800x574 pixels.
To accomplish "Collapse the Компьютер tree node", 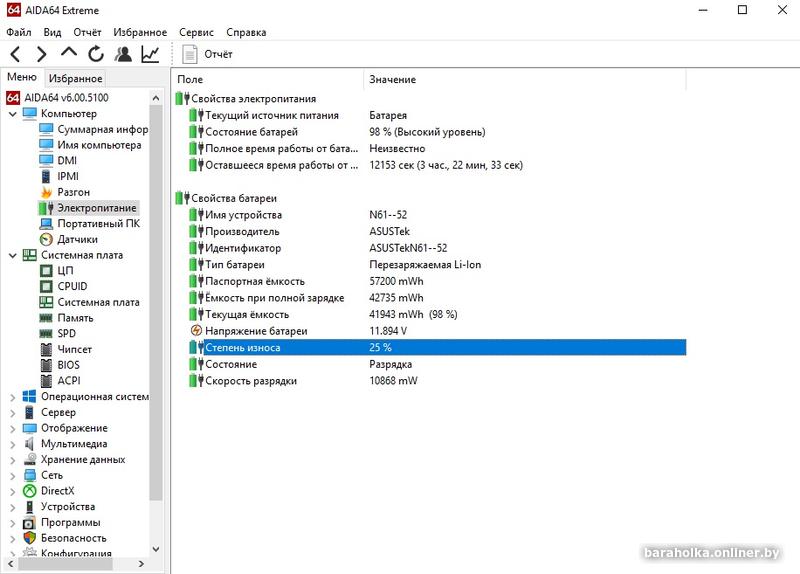I will [x=13, y=114].
